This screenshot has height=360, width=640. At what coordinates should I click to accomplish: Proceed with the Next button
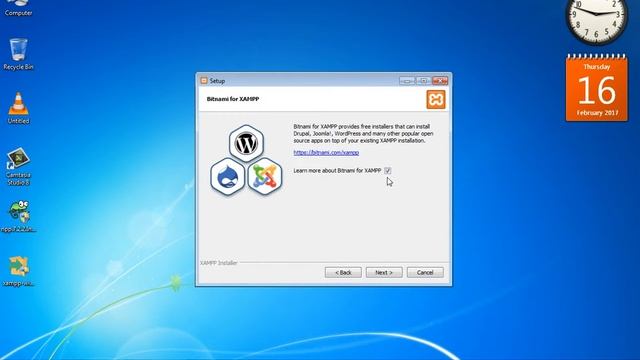(x=384, y=272)
